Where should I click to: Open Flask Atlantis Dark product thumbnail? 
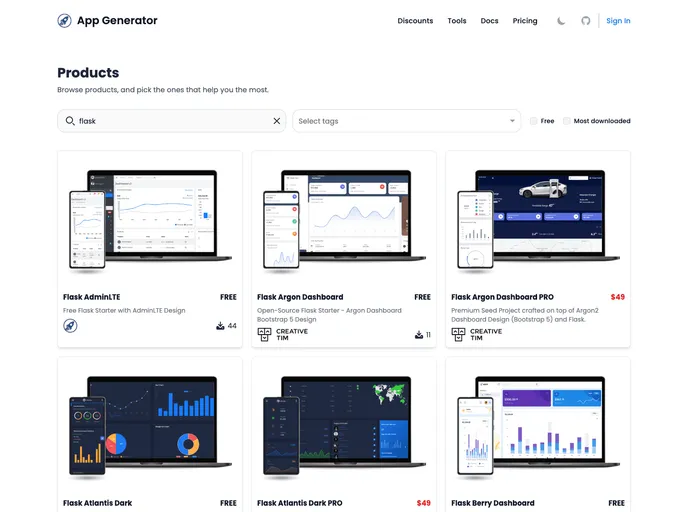[150, 421]
